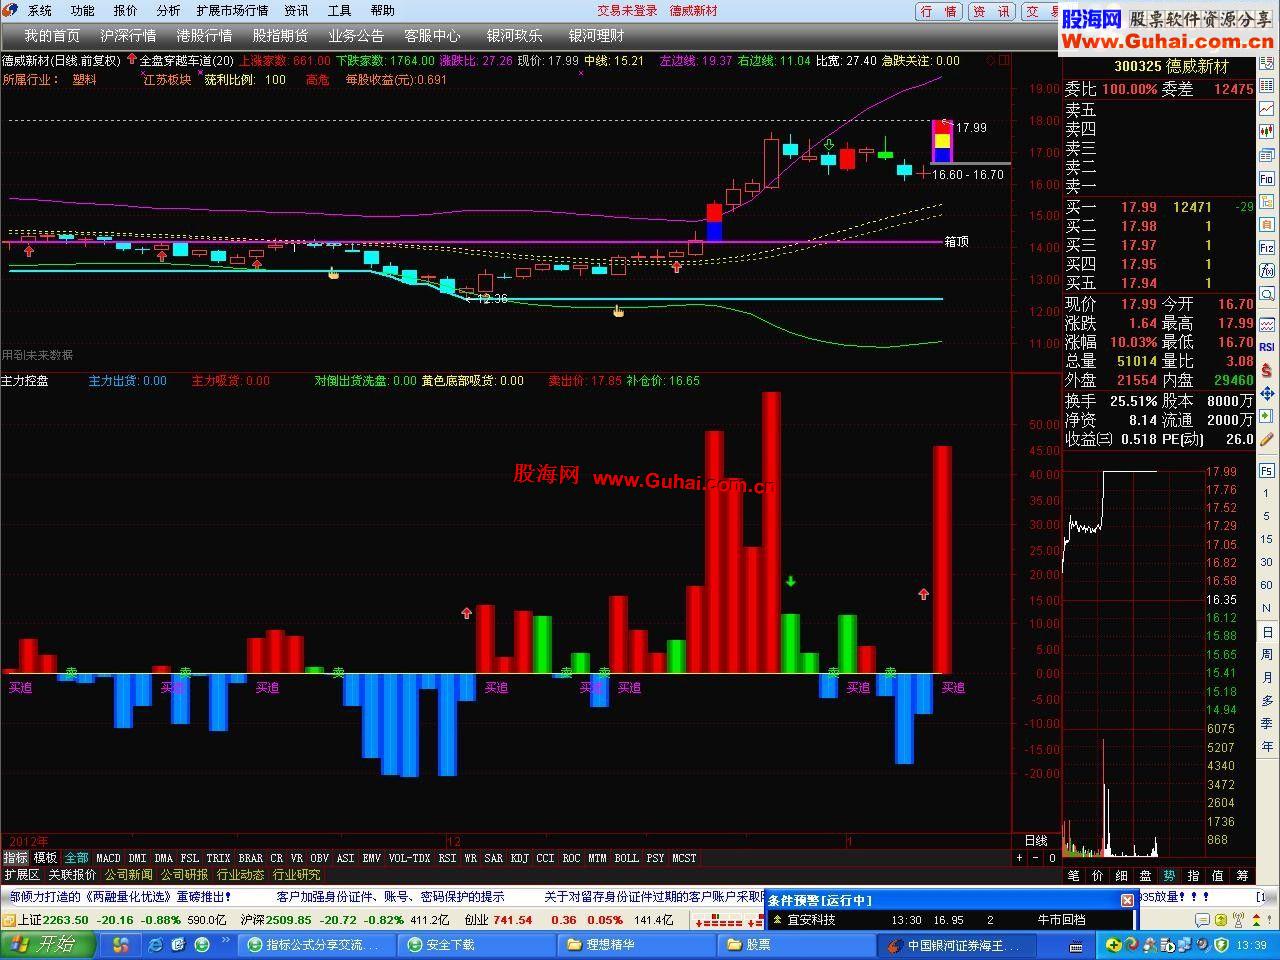Open 银河理财 page

click(x=596, y=35)
